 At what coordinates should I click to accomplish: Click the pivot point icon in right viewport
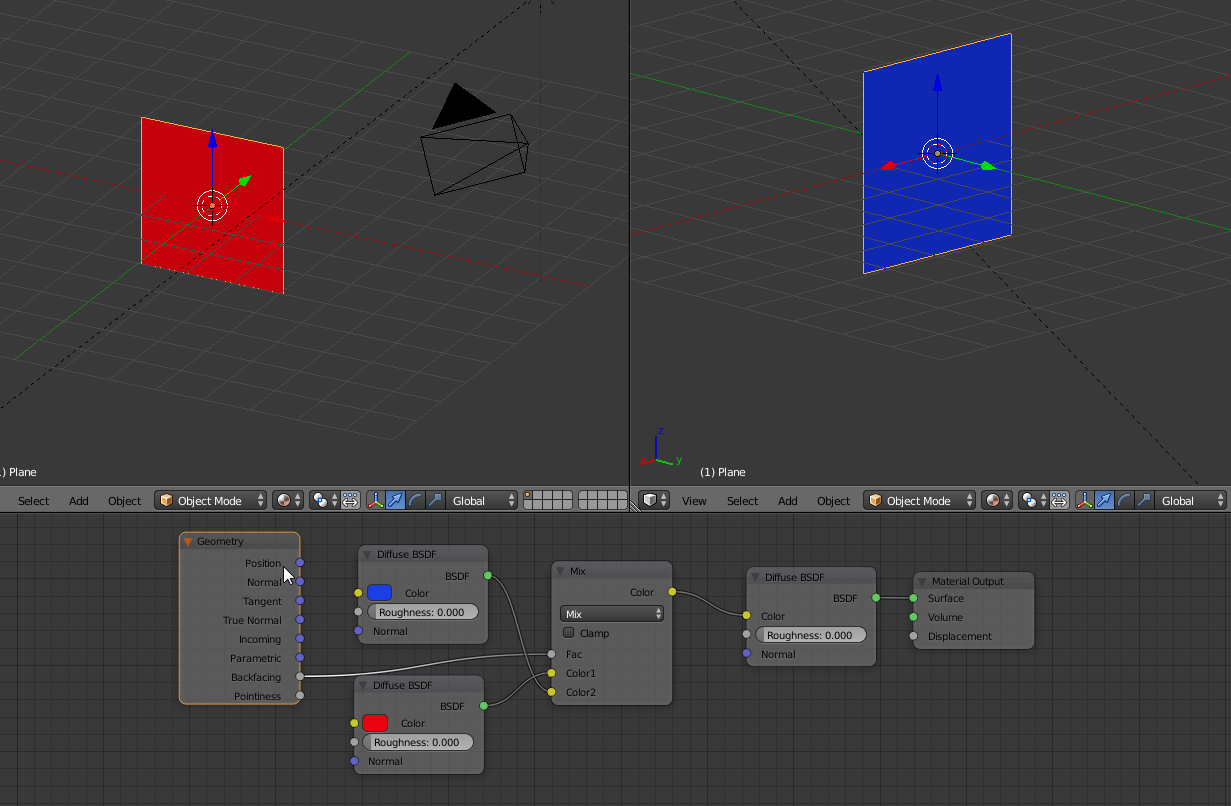[1030, 500]
